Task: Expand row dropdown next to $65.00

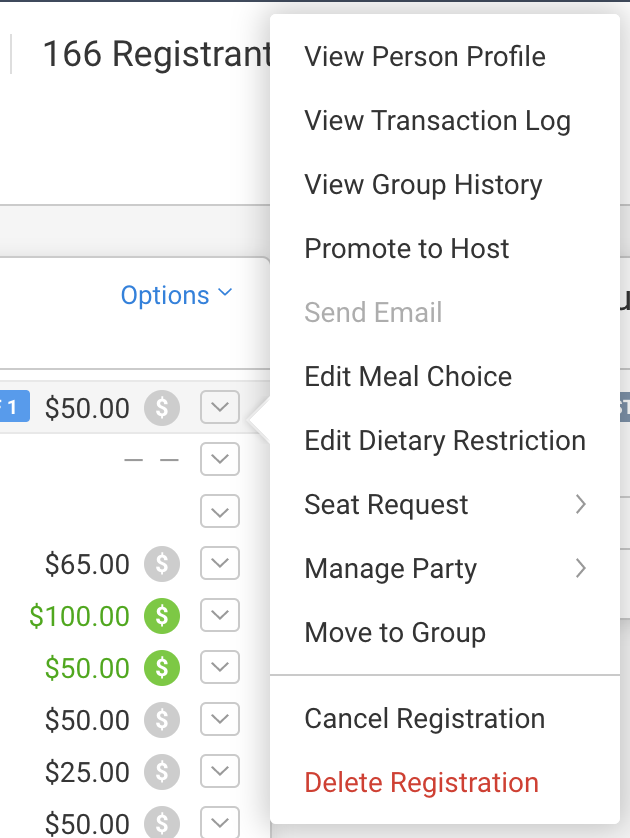Action: [x=220, y=564]
